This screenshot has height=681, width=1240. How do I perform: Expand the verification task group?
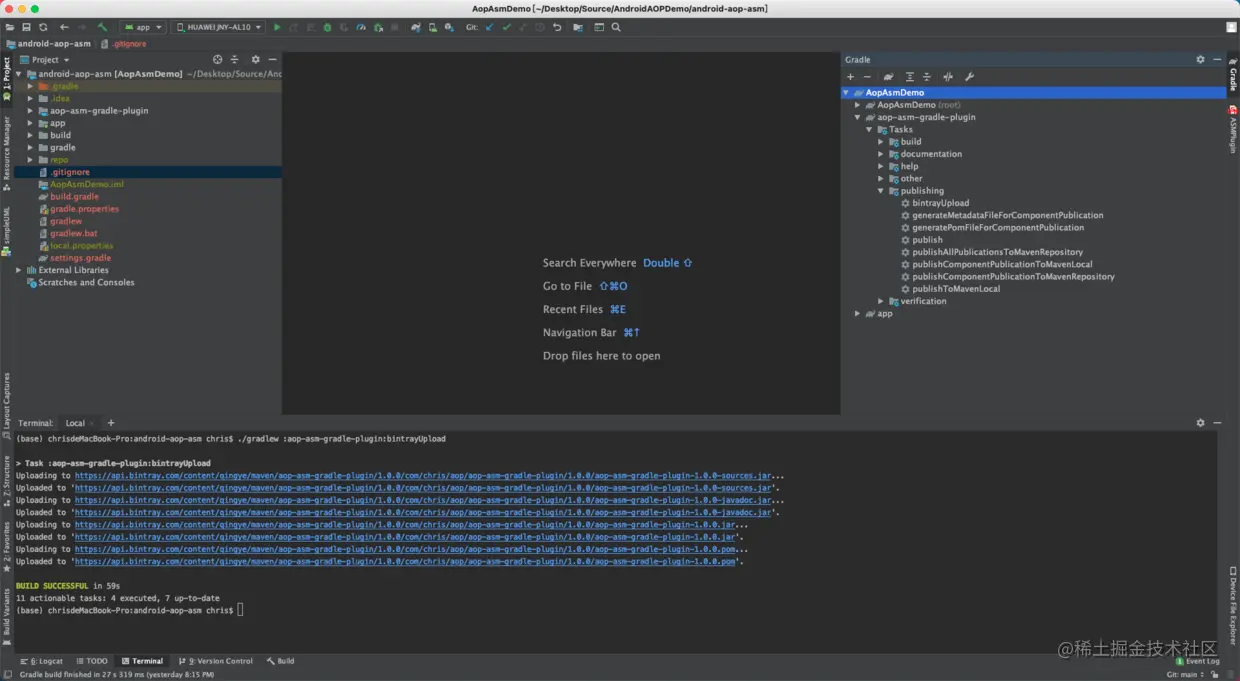[x=881, y=301]
